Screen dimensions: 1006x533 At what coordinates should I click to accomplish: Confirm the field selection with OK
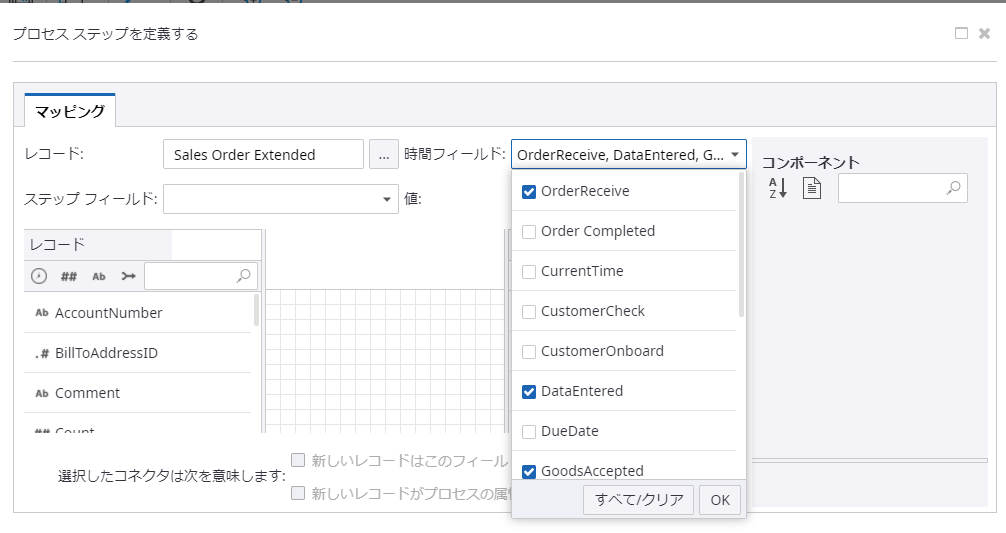(720, 500)
